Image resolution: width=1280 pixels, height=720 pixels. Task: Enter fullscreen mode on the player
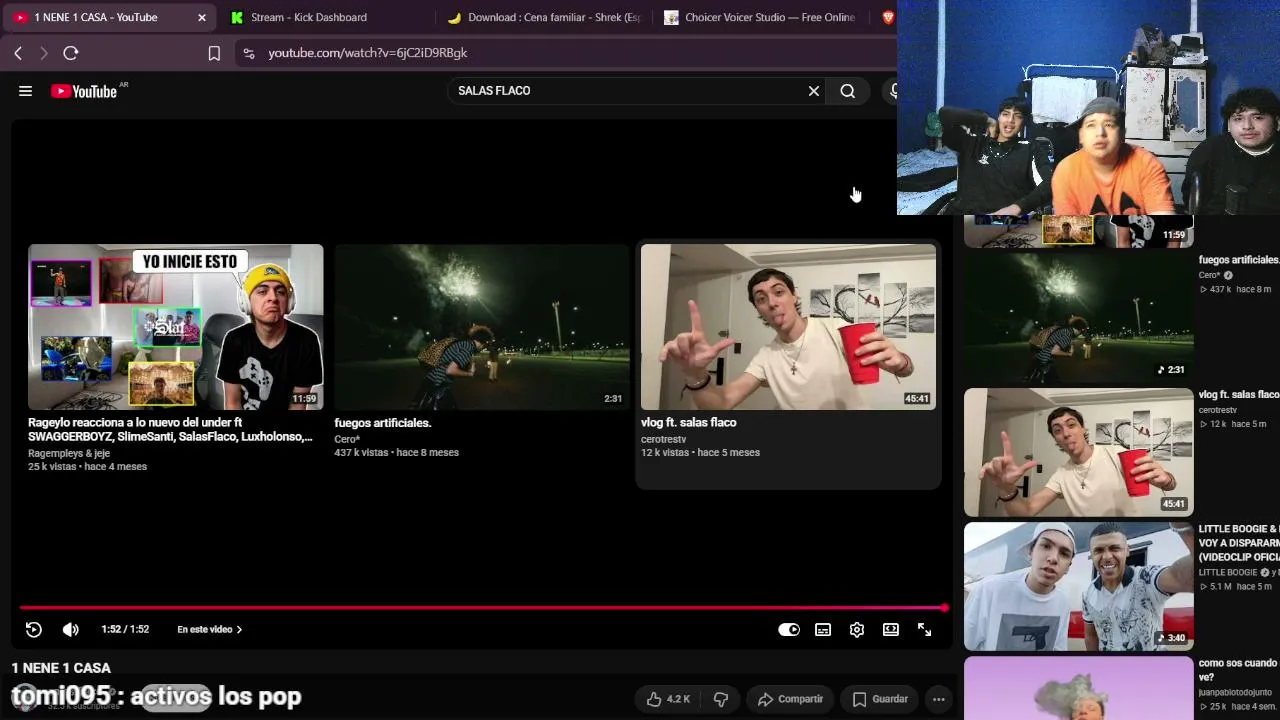(925, 629)
